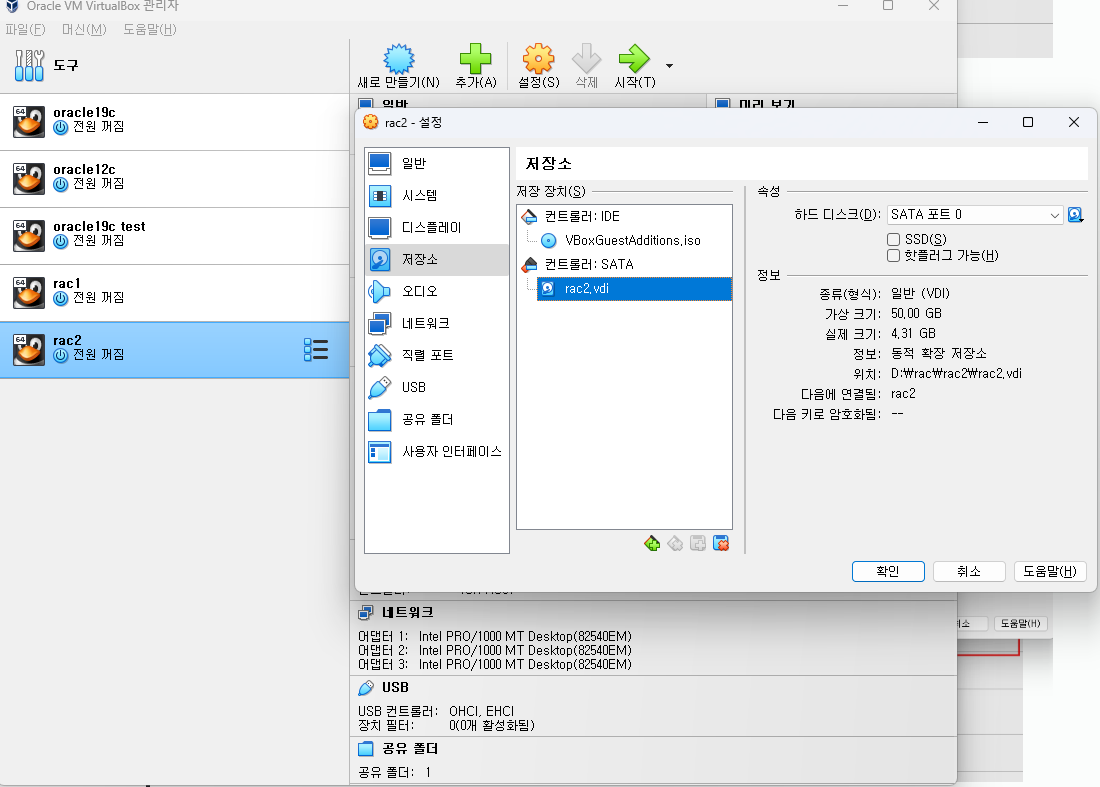Open the 도움말(H) menu
Viewport: 1100px width, 787px height.
[x=149, y=29]
